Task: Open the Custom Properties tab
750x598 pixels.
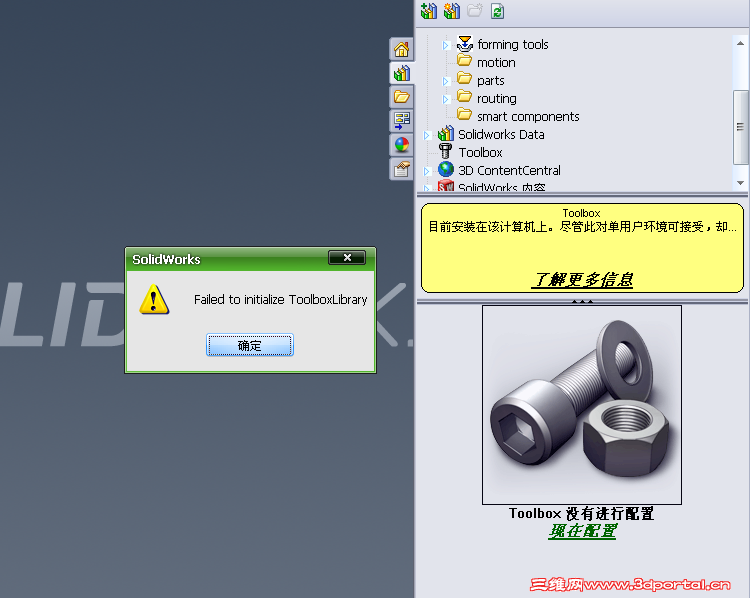Action: pos(401,168)
